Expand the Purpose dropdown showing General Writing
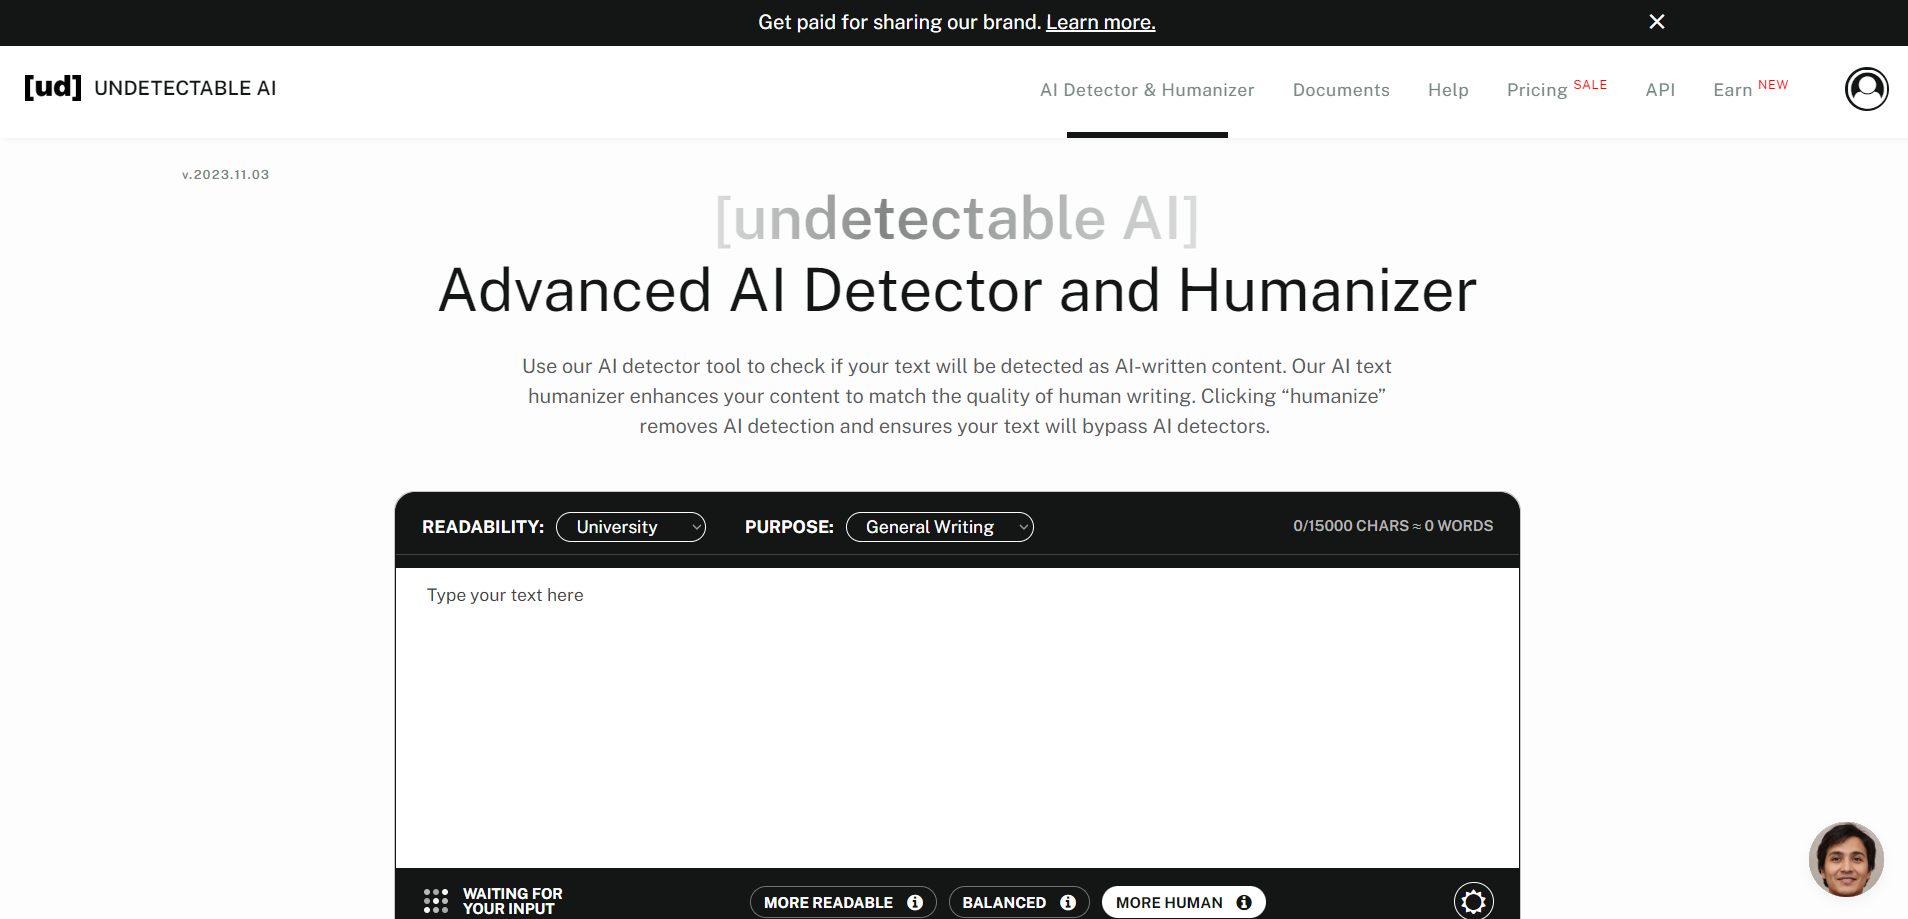Image resolution: width=1908 pixels, height=919 pixels. 940,527
